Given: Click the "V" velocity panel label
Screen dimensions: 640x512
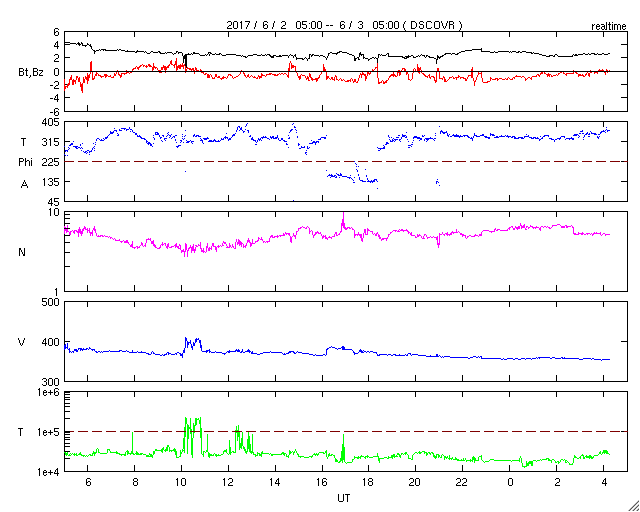Looking at the screenshot, I should [x=22, y=342].
